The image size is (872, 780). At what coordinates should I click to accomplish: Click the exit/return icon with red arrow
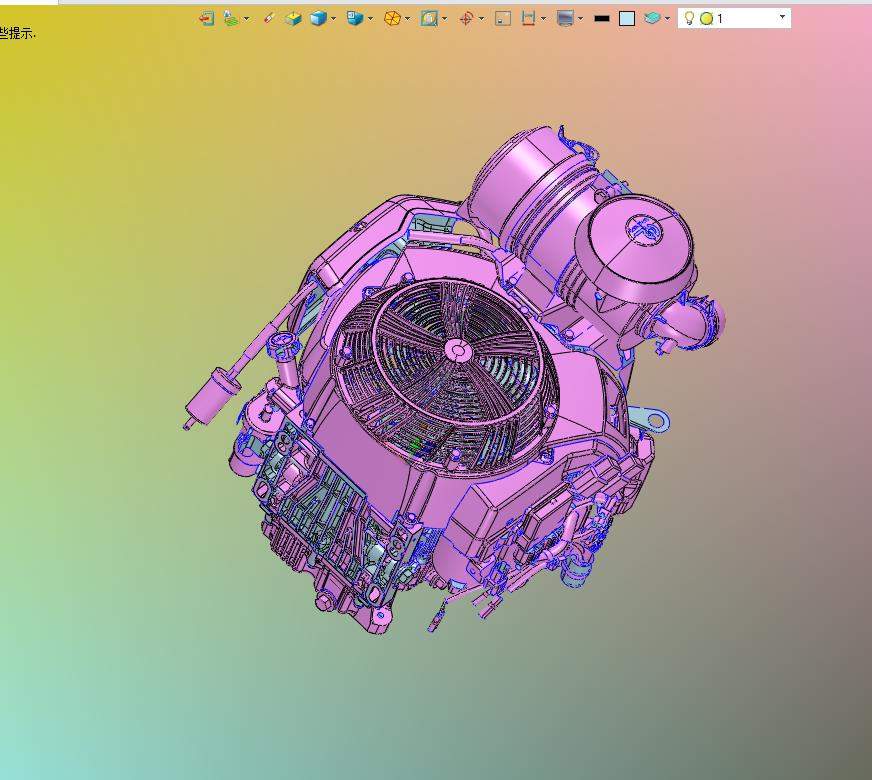[206, 18]
